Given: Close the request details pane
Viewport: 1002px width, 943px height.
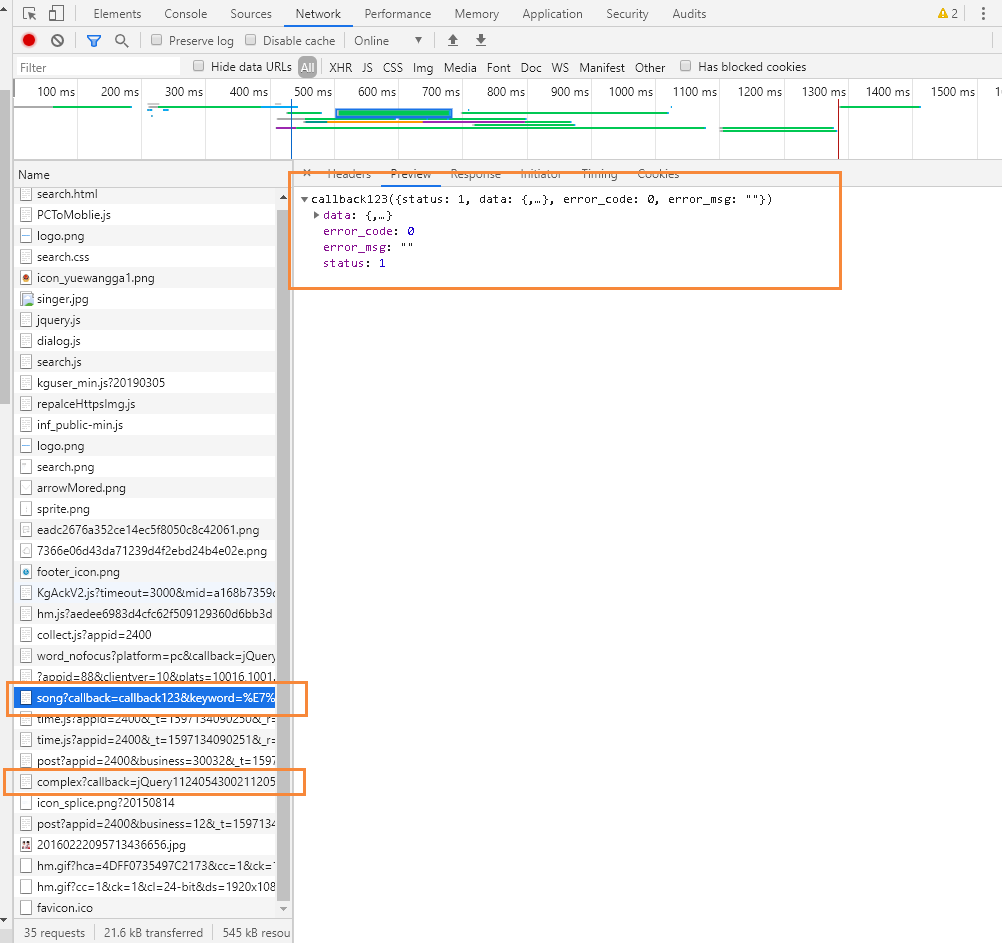Looking at the screenshot, I should coord(307,173).
